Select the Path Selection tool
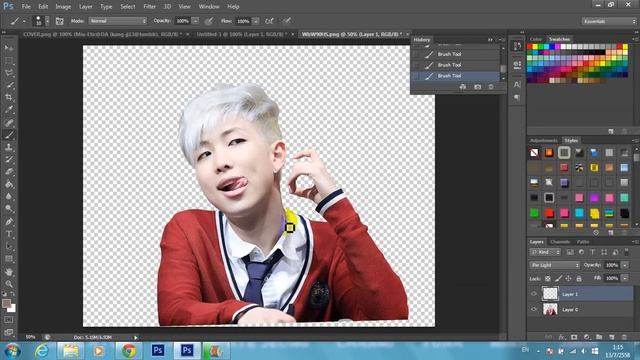 coord(9,246)
